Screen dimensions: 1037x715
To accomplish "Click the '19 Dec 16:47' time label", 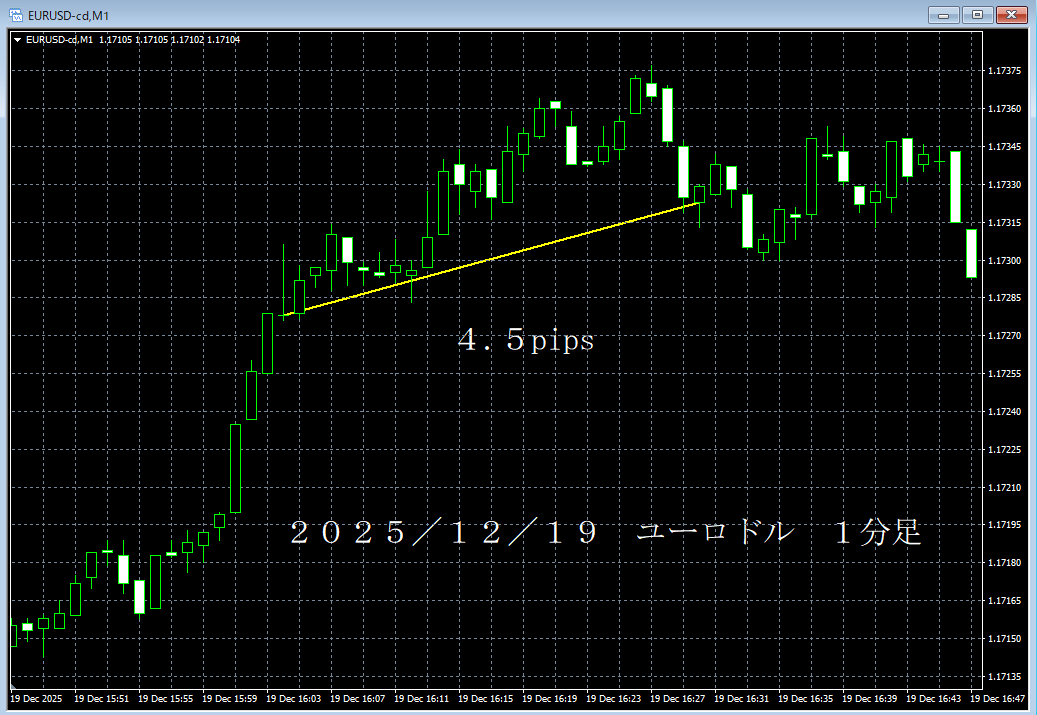I will [997, 698].
